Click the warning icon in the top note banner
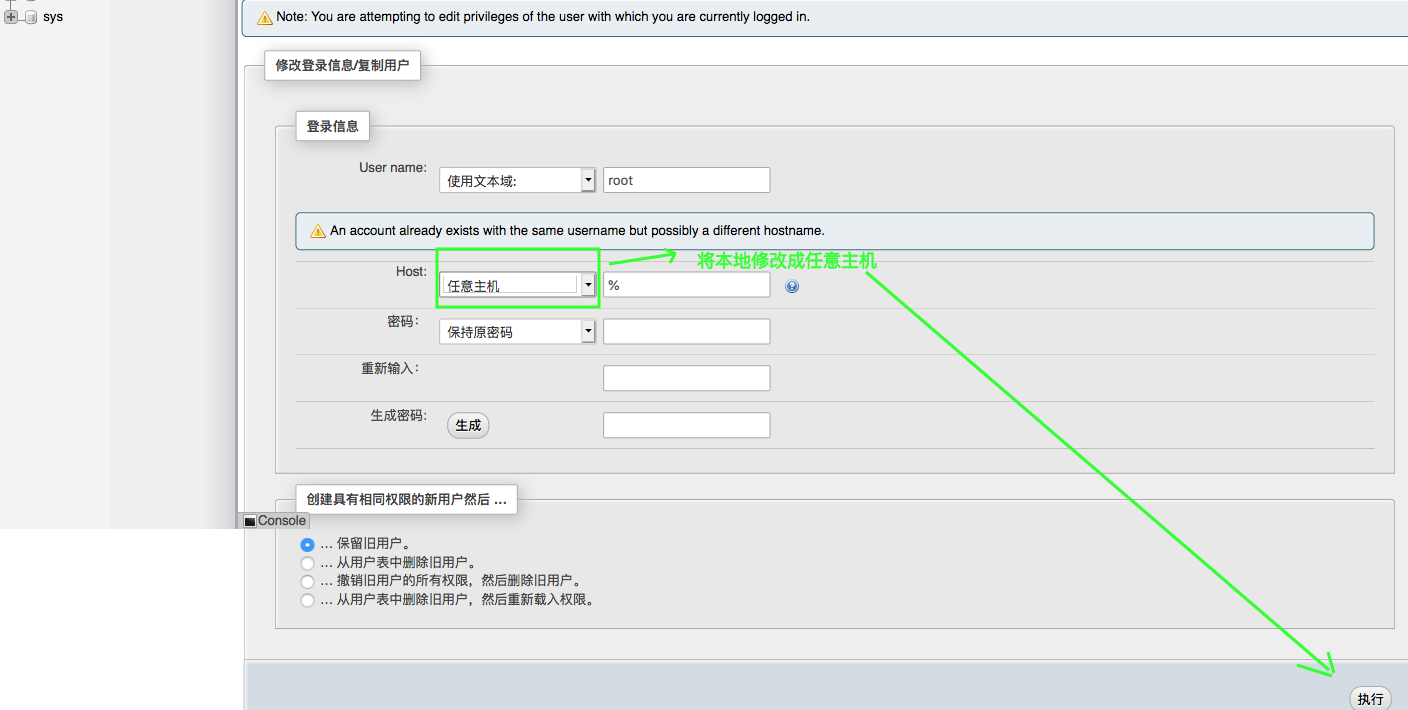Image resolution: width=1408 pixels, height=710 pixels. click(x=265, y=17)
